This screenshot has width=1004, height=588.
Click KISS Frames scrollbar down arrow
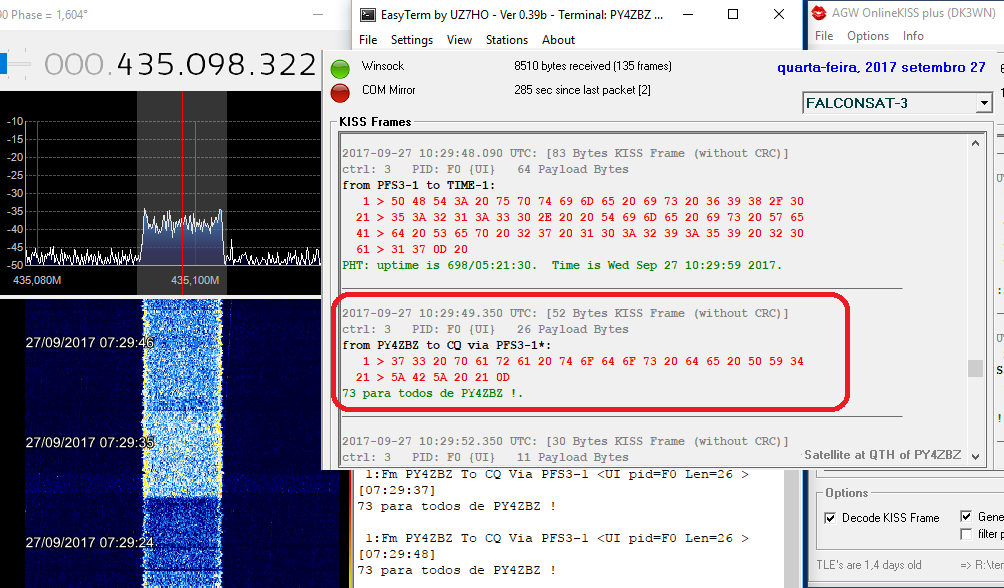[975, 457]
